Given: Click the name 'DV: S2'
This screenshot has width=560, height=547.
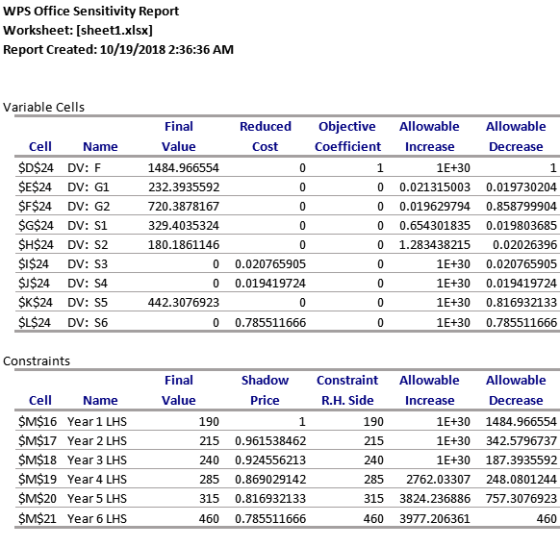Looking at the screenshot, I should [x=88, y=245].
